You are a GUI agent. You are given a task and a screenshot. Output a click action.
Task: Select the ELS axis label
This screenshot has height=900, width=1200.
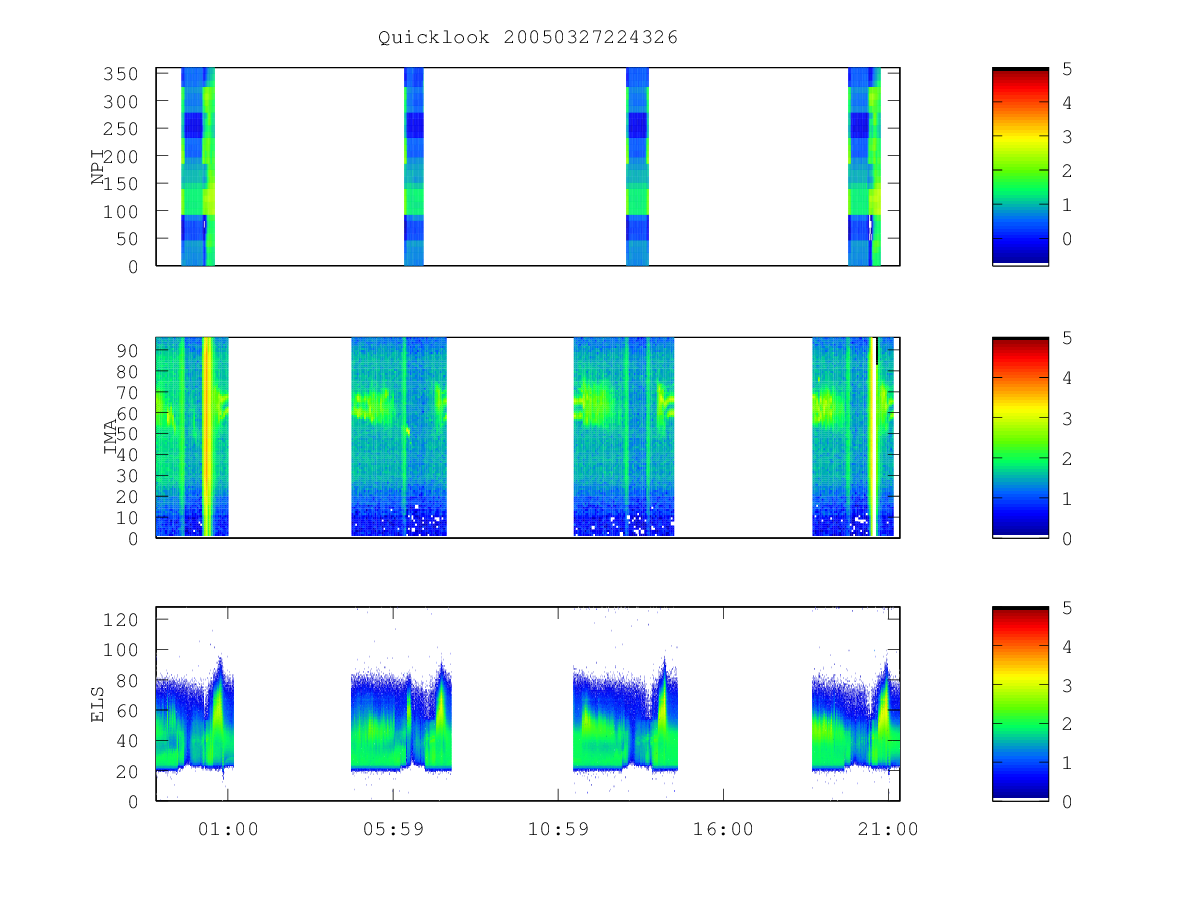(99, 704)
